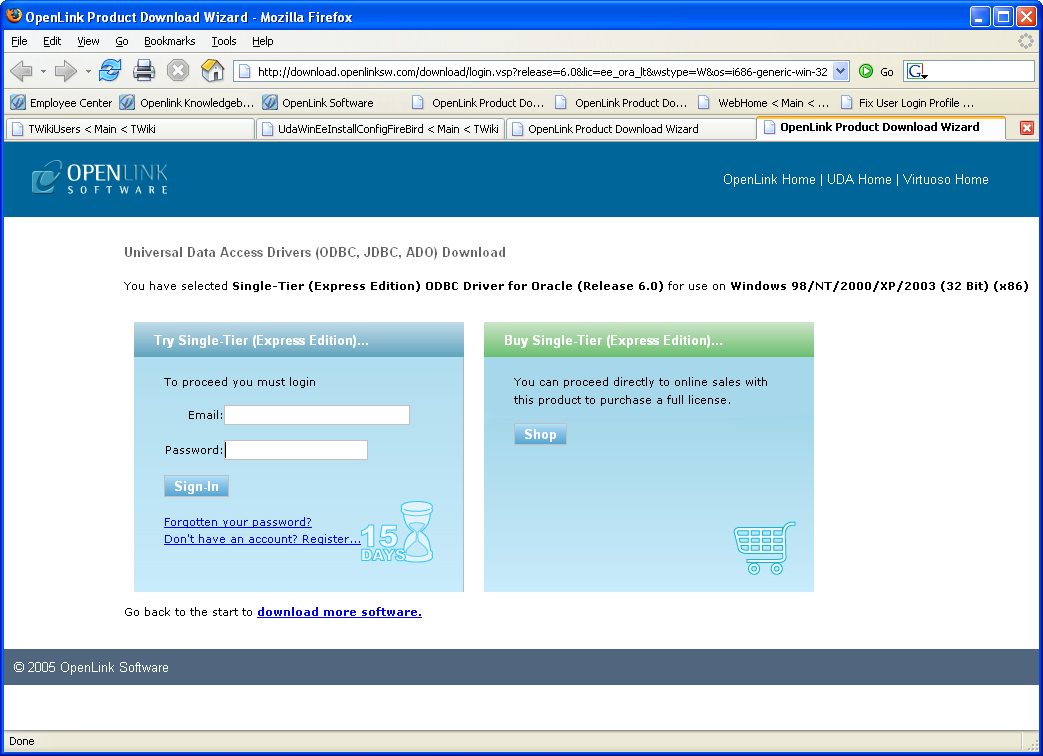Reload the current page
This screenshot has height=756, width=1043.
[x=110, y=70]
